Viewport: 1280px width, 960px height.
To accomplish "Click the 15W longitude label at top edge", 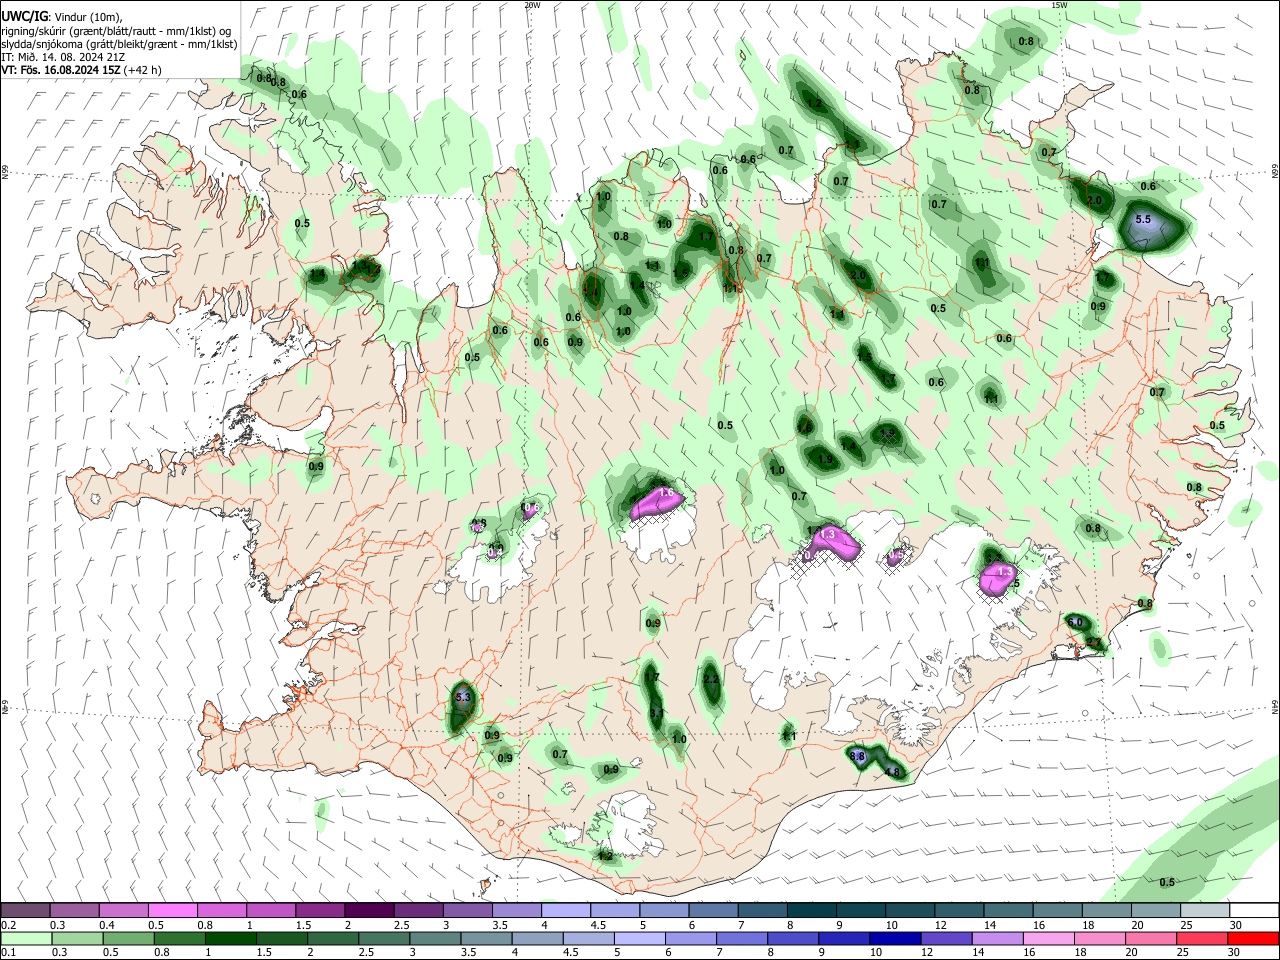I will coord(1059,5).
